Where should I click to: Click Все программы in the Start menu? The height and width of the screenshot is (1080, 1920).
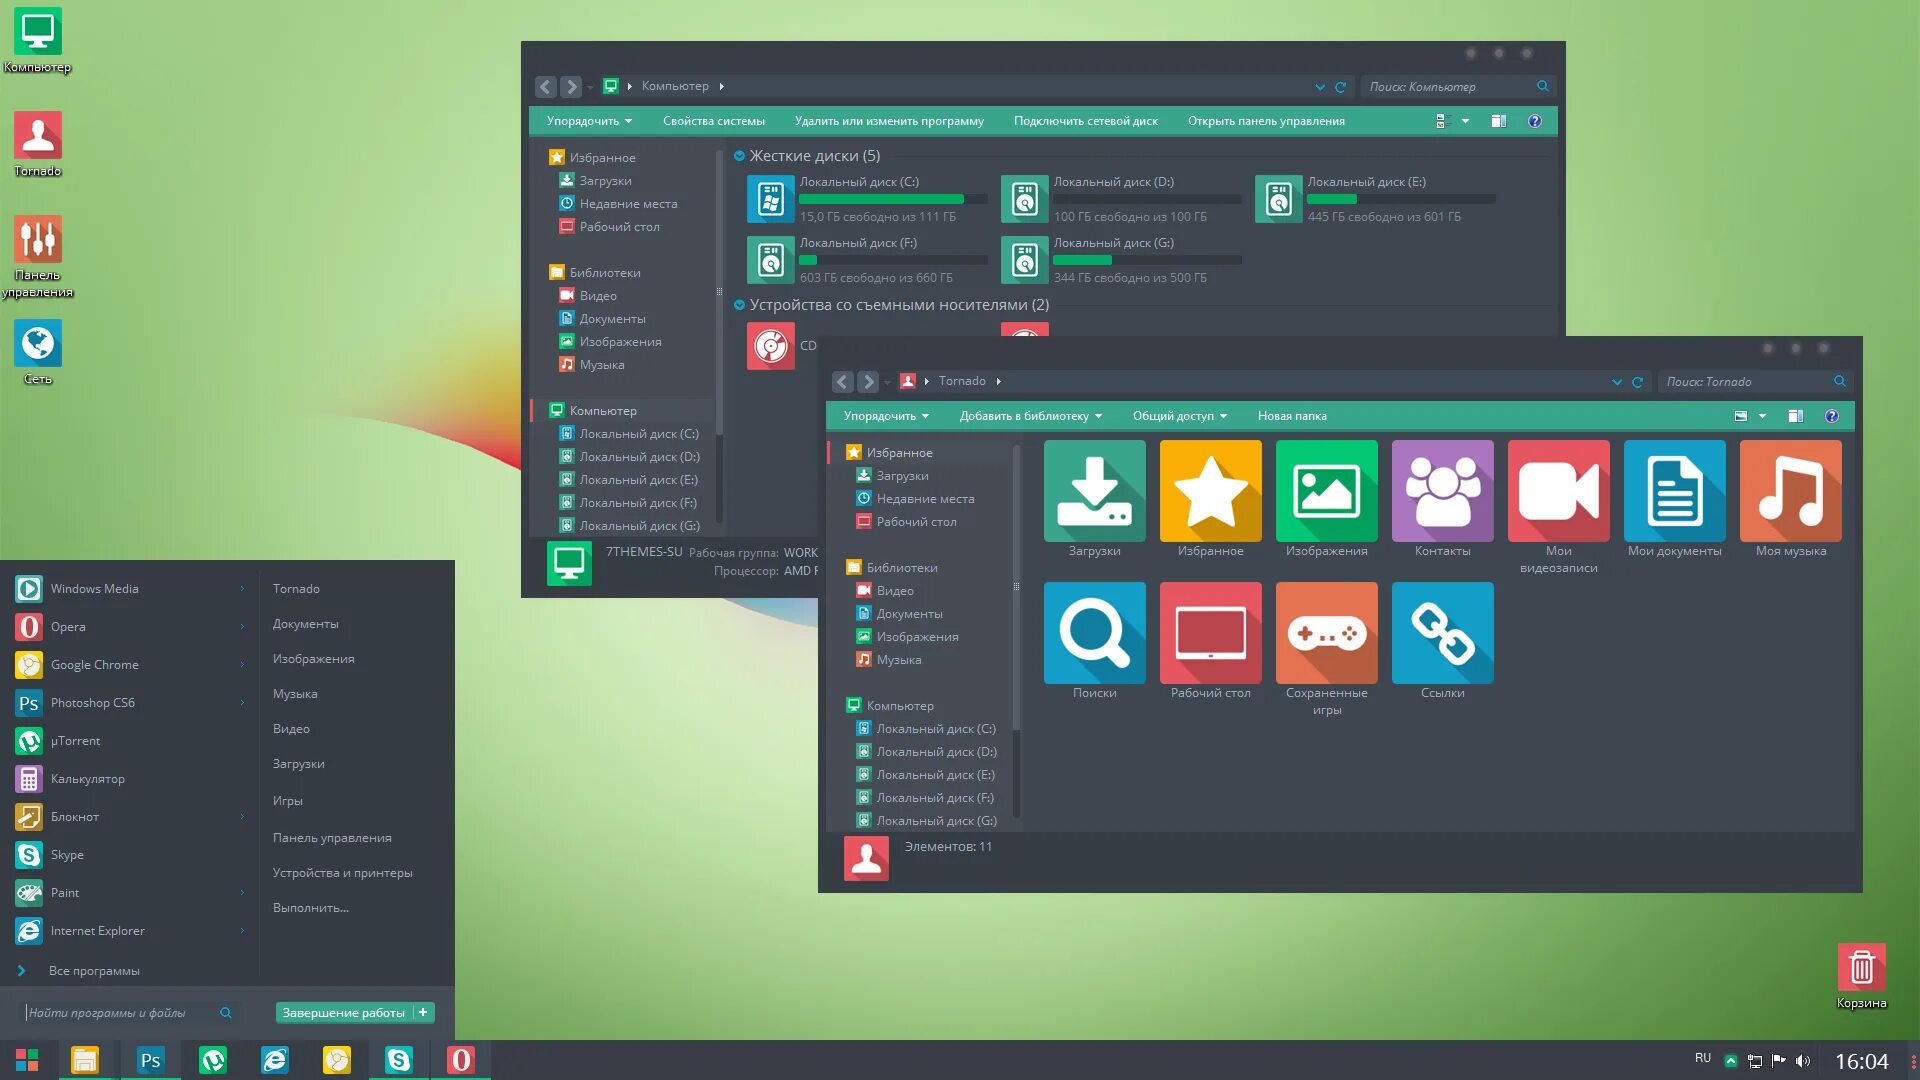click(95, 969)
